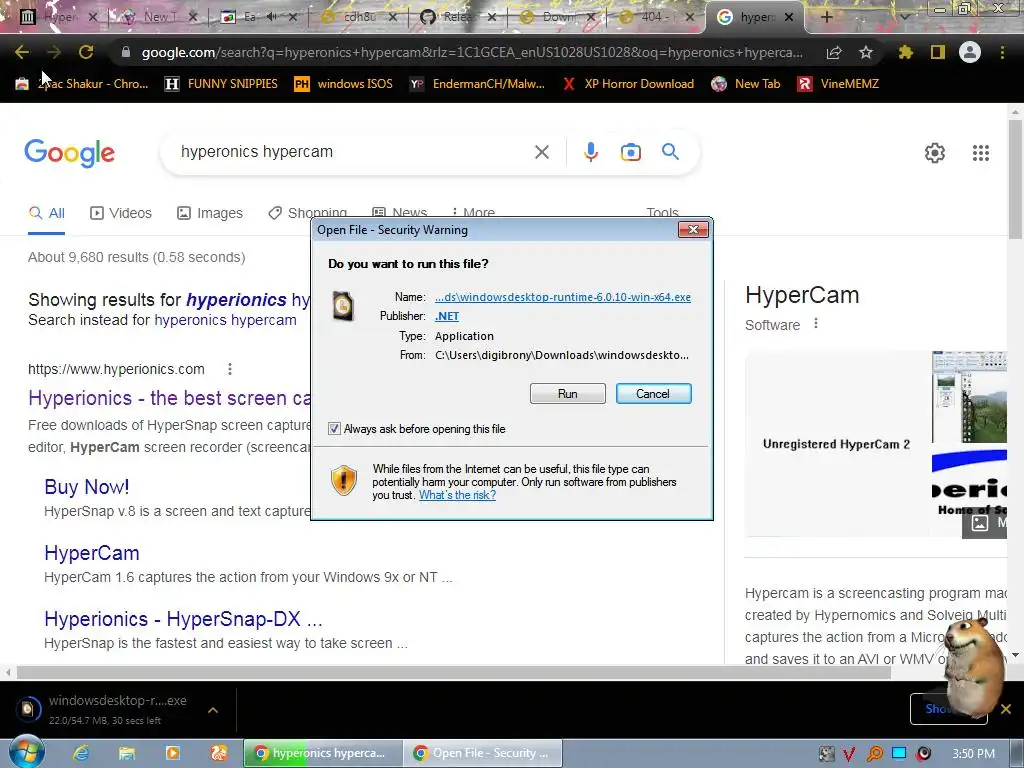Open the FUNNY SNIPPIES bookmark
Screen dimensions: 1024x768
pos(221,84)
